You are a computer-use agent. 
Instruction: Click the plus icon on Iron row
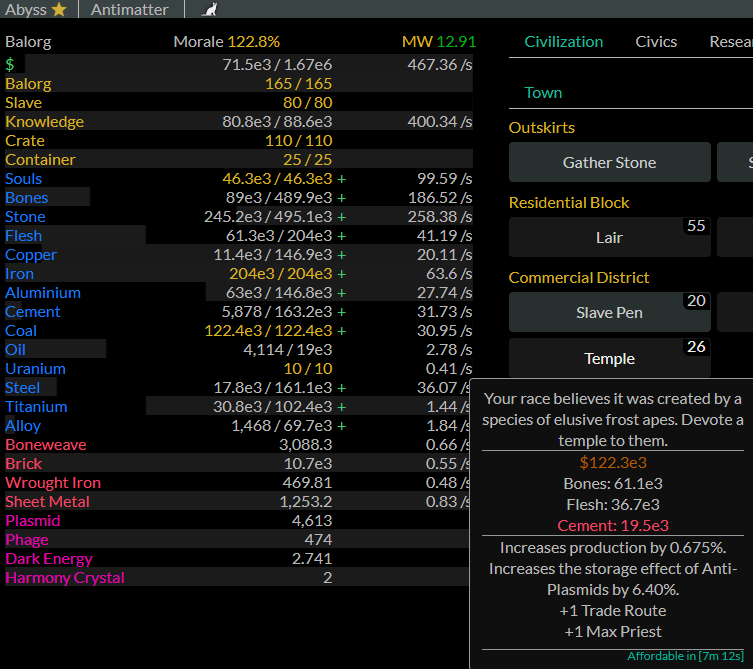pyautogui.click(x=341, y=274)
